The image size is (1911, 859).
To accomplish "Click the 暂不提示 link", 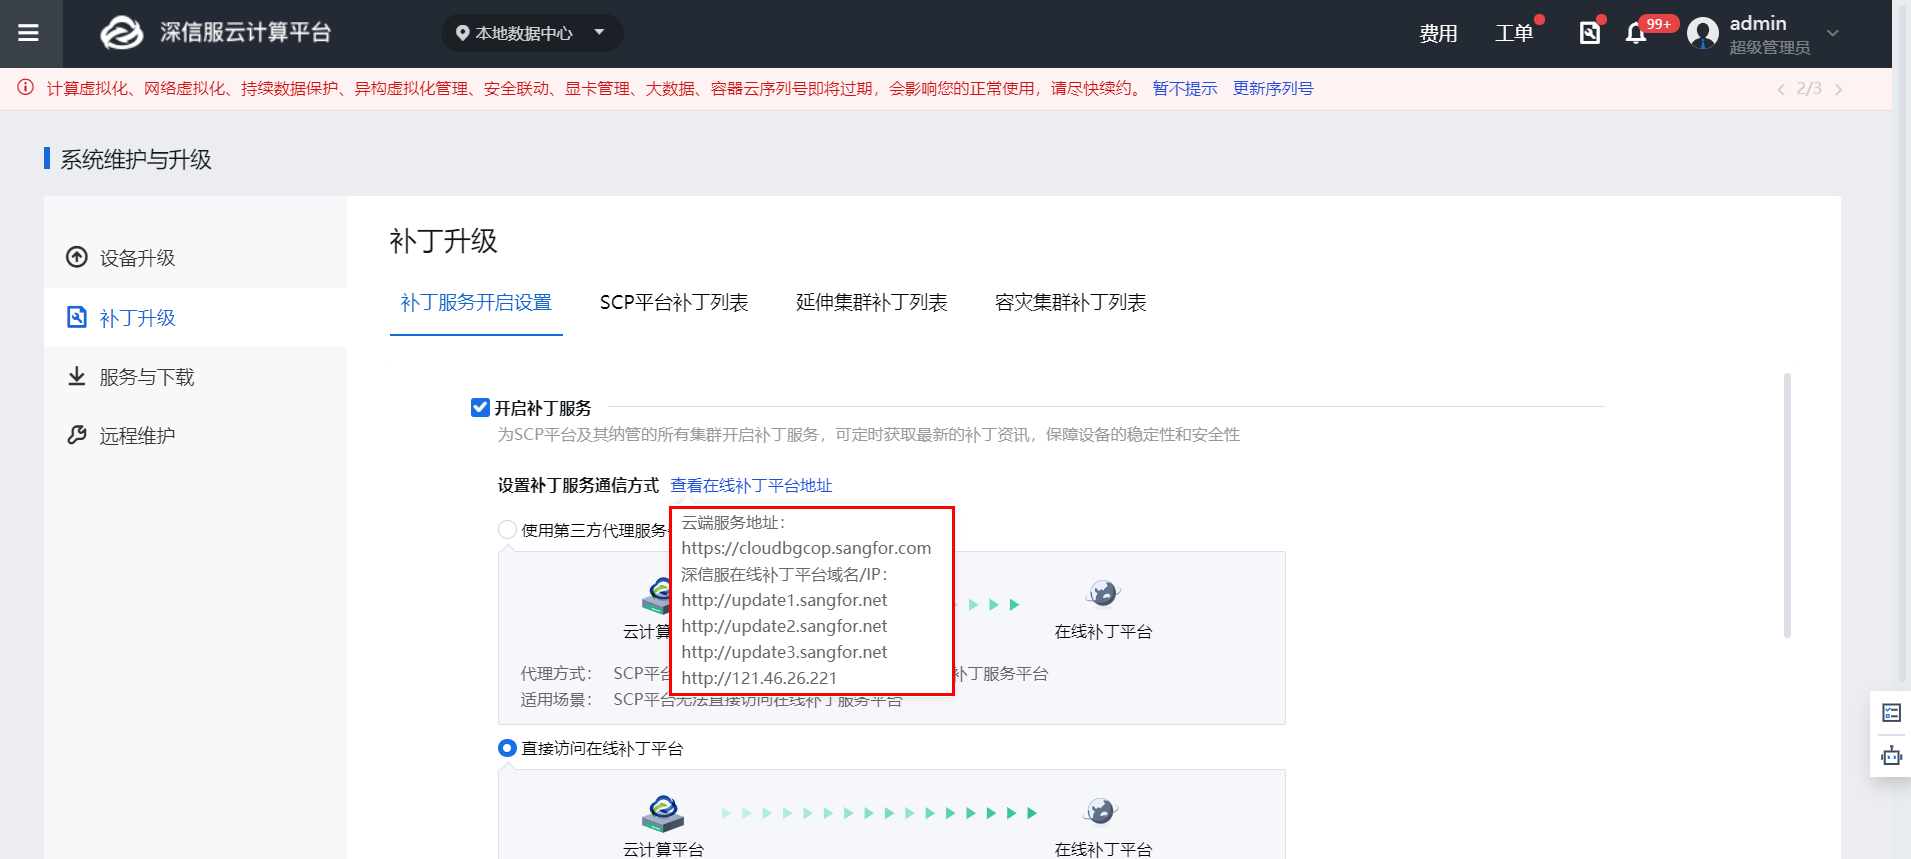I will [x=1185, y=88].
